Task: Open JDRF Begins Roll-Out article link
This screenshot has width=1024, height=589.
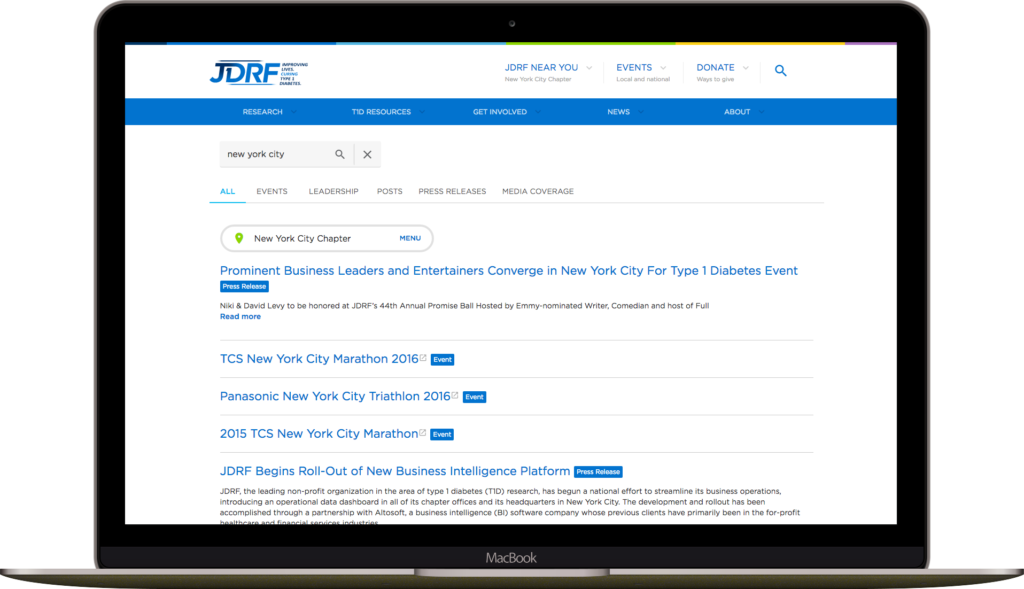Action: 394,471
